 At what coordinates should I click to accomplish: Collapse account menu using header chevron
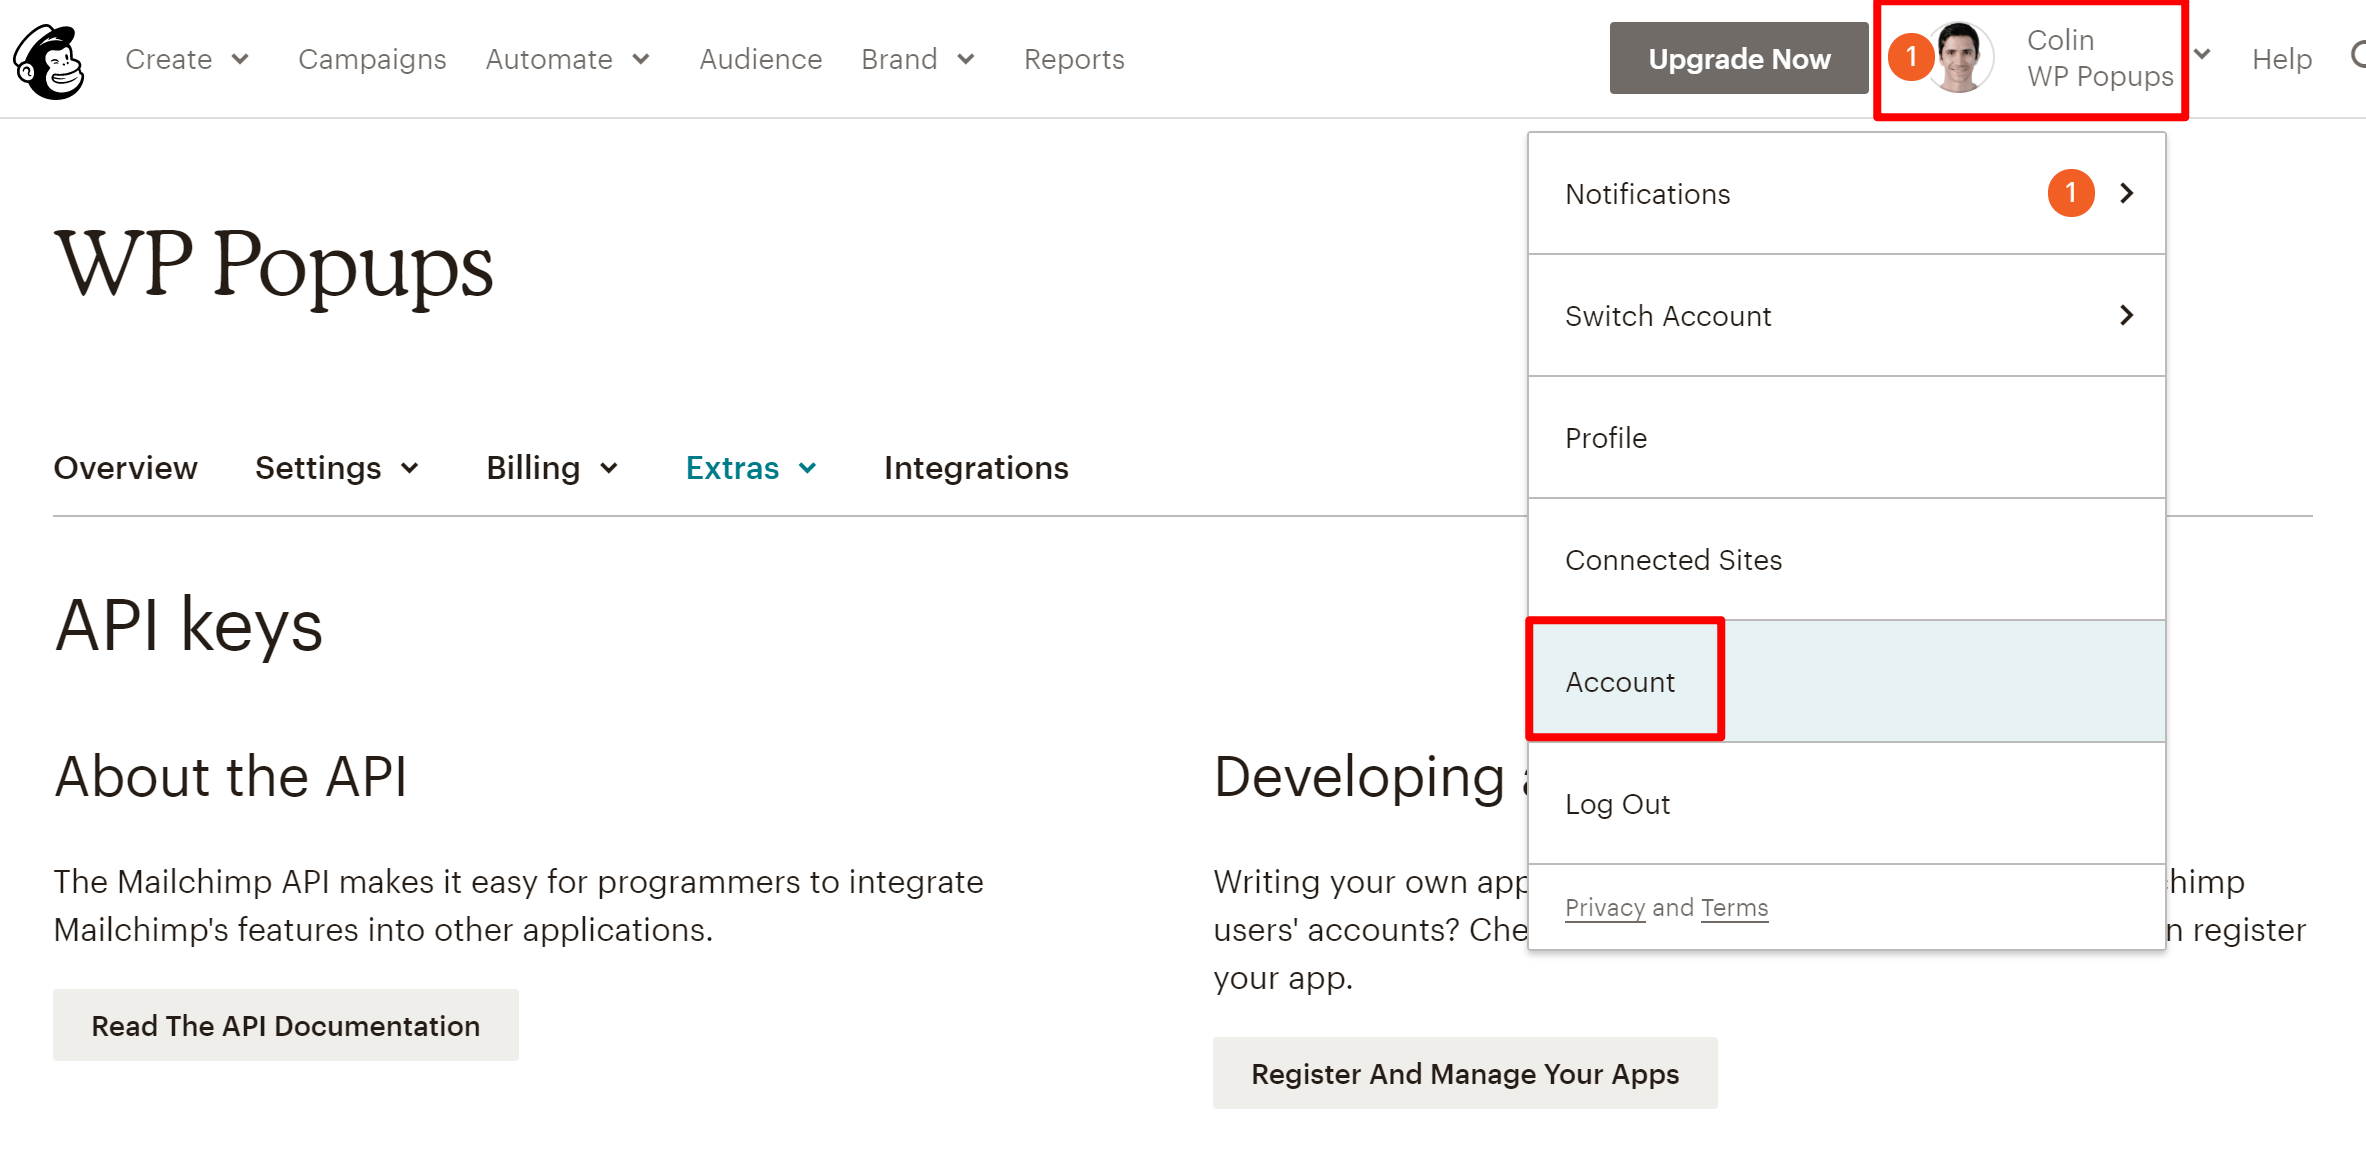[2202, 55]
